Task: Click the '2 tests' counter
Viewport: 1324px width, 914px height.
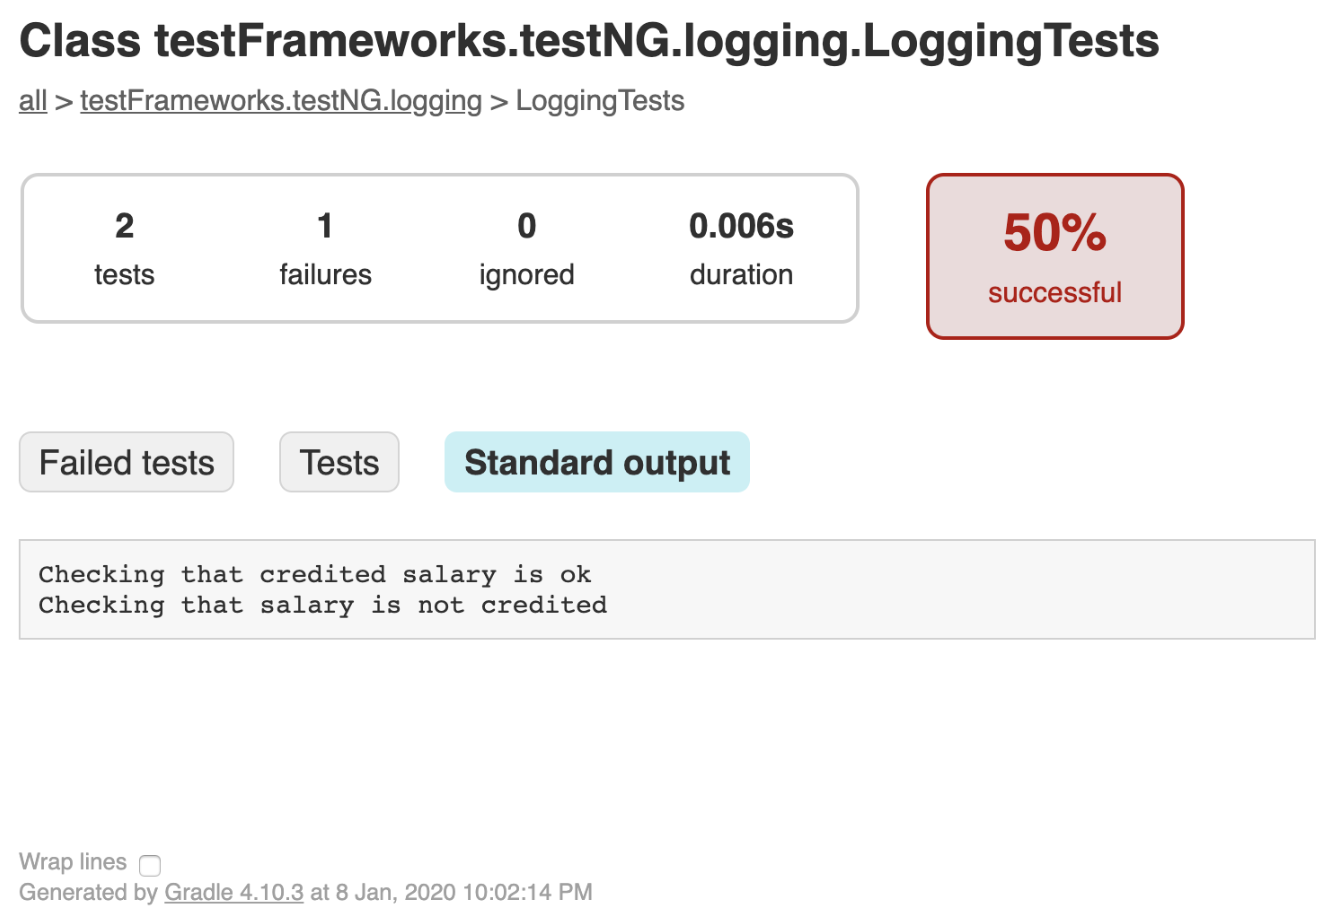Action: pos(124,247)
